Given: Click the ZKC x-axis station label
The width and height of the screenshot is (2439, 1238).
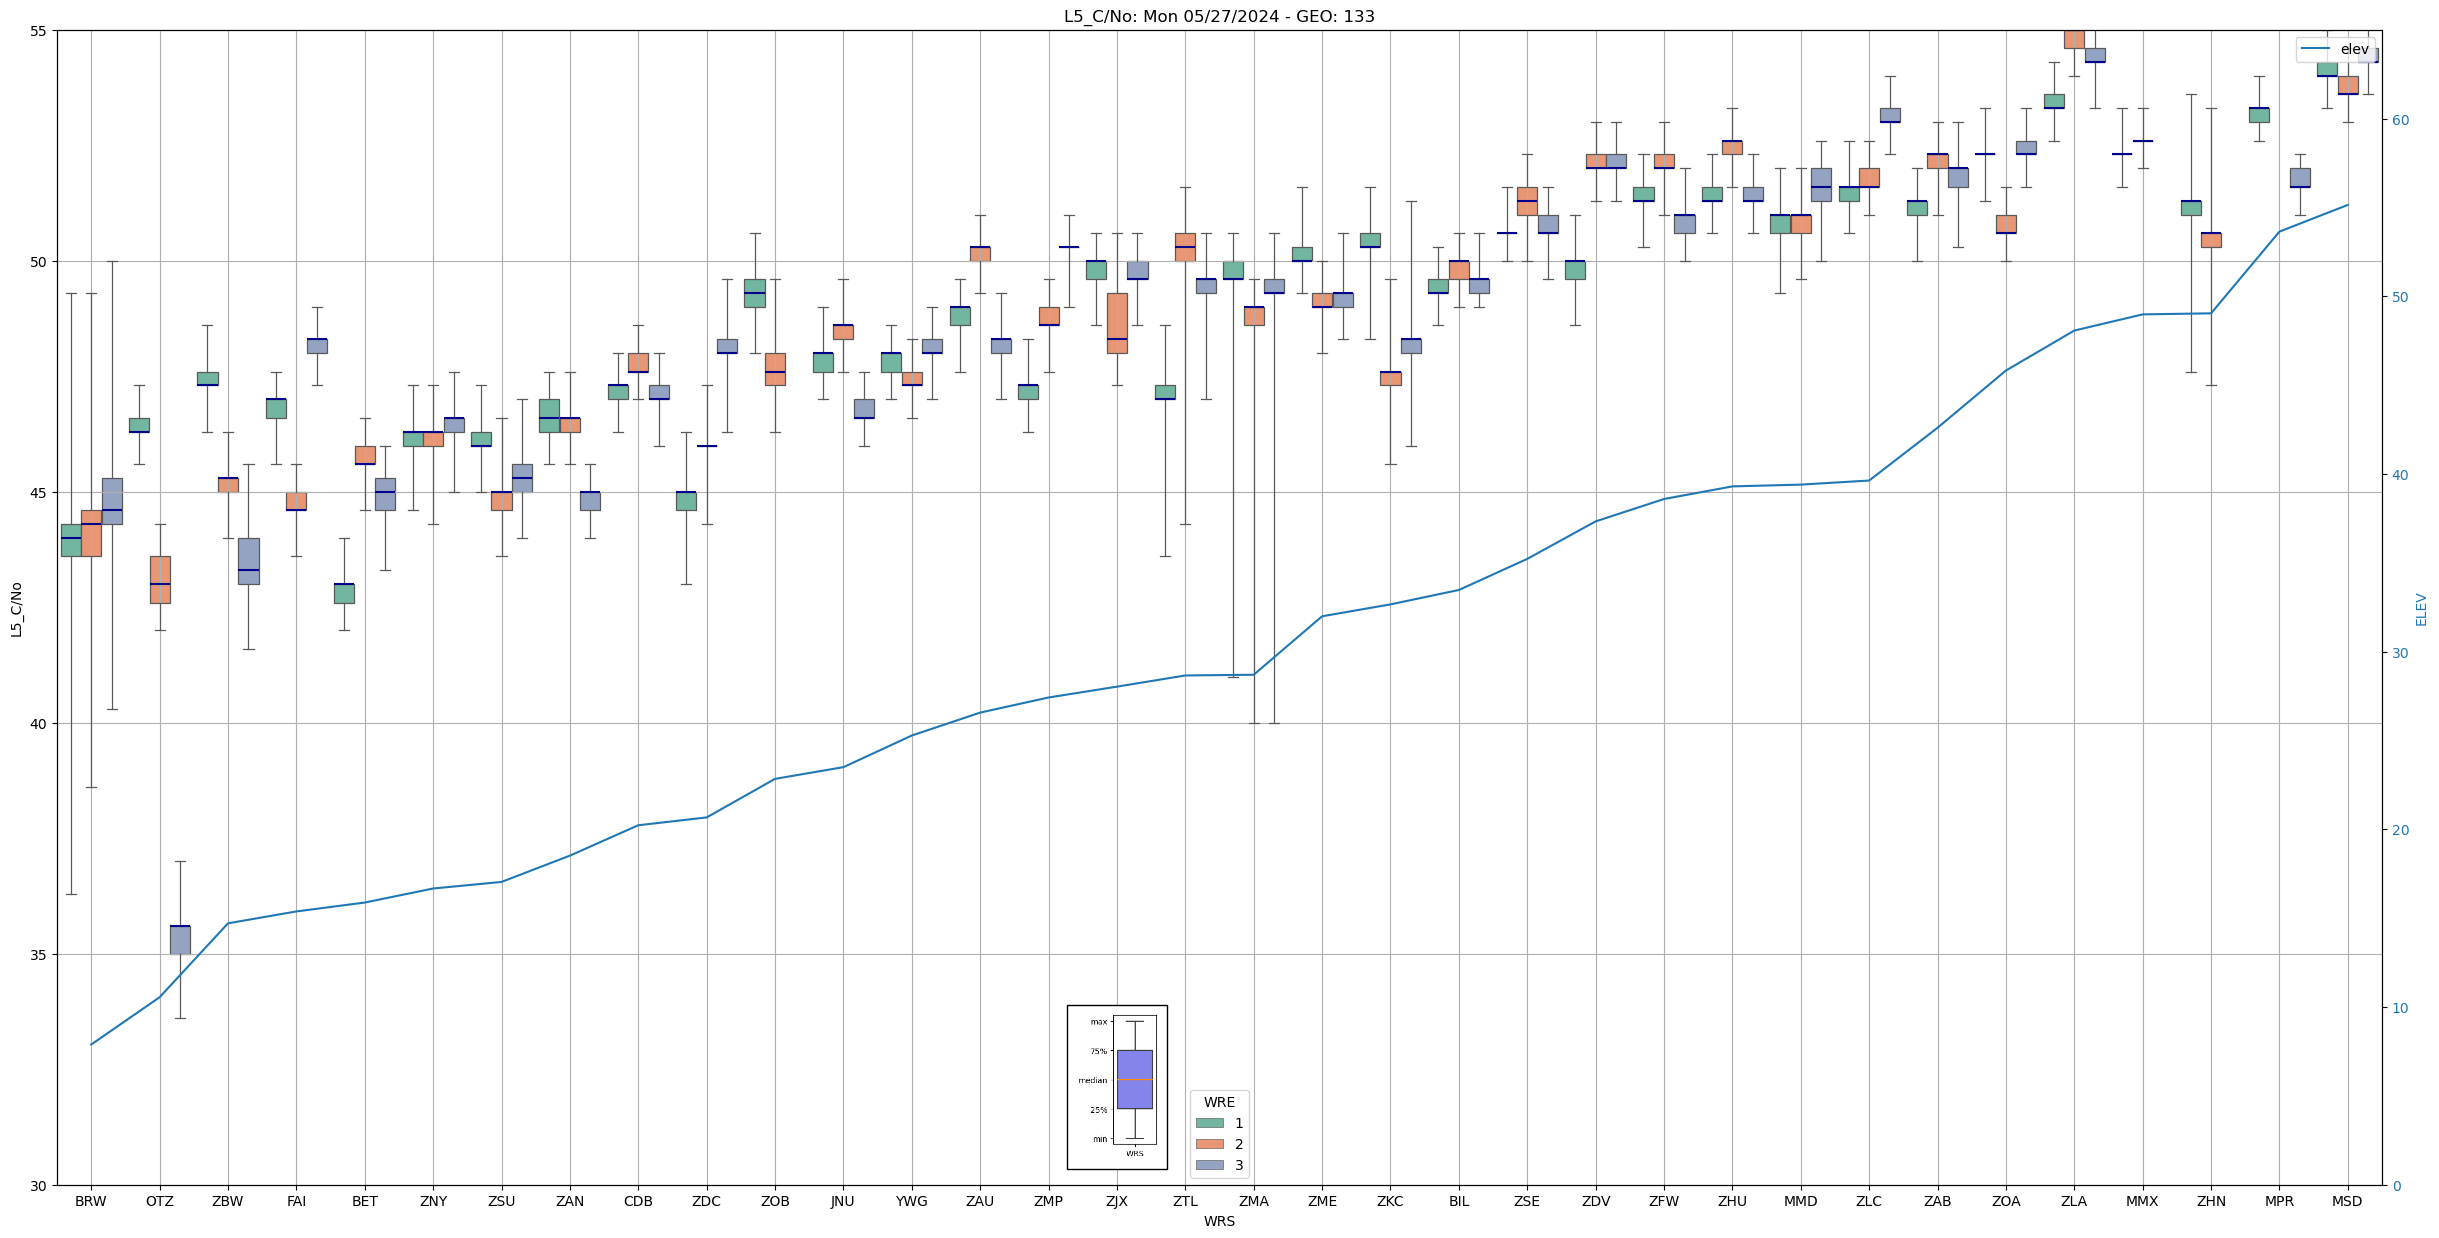Looking at the screenshot, I should (x=1390, y=1201).
